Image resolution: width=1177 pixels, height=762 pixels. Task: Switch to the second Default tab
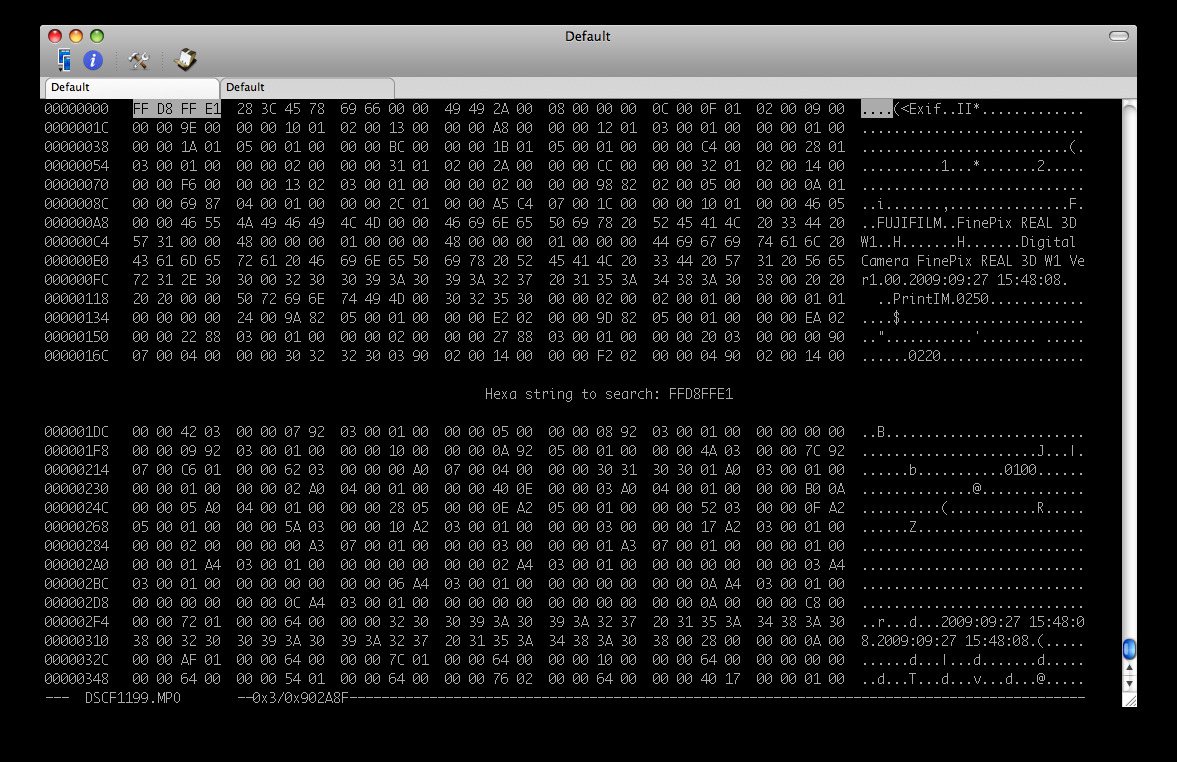point(307,87)
